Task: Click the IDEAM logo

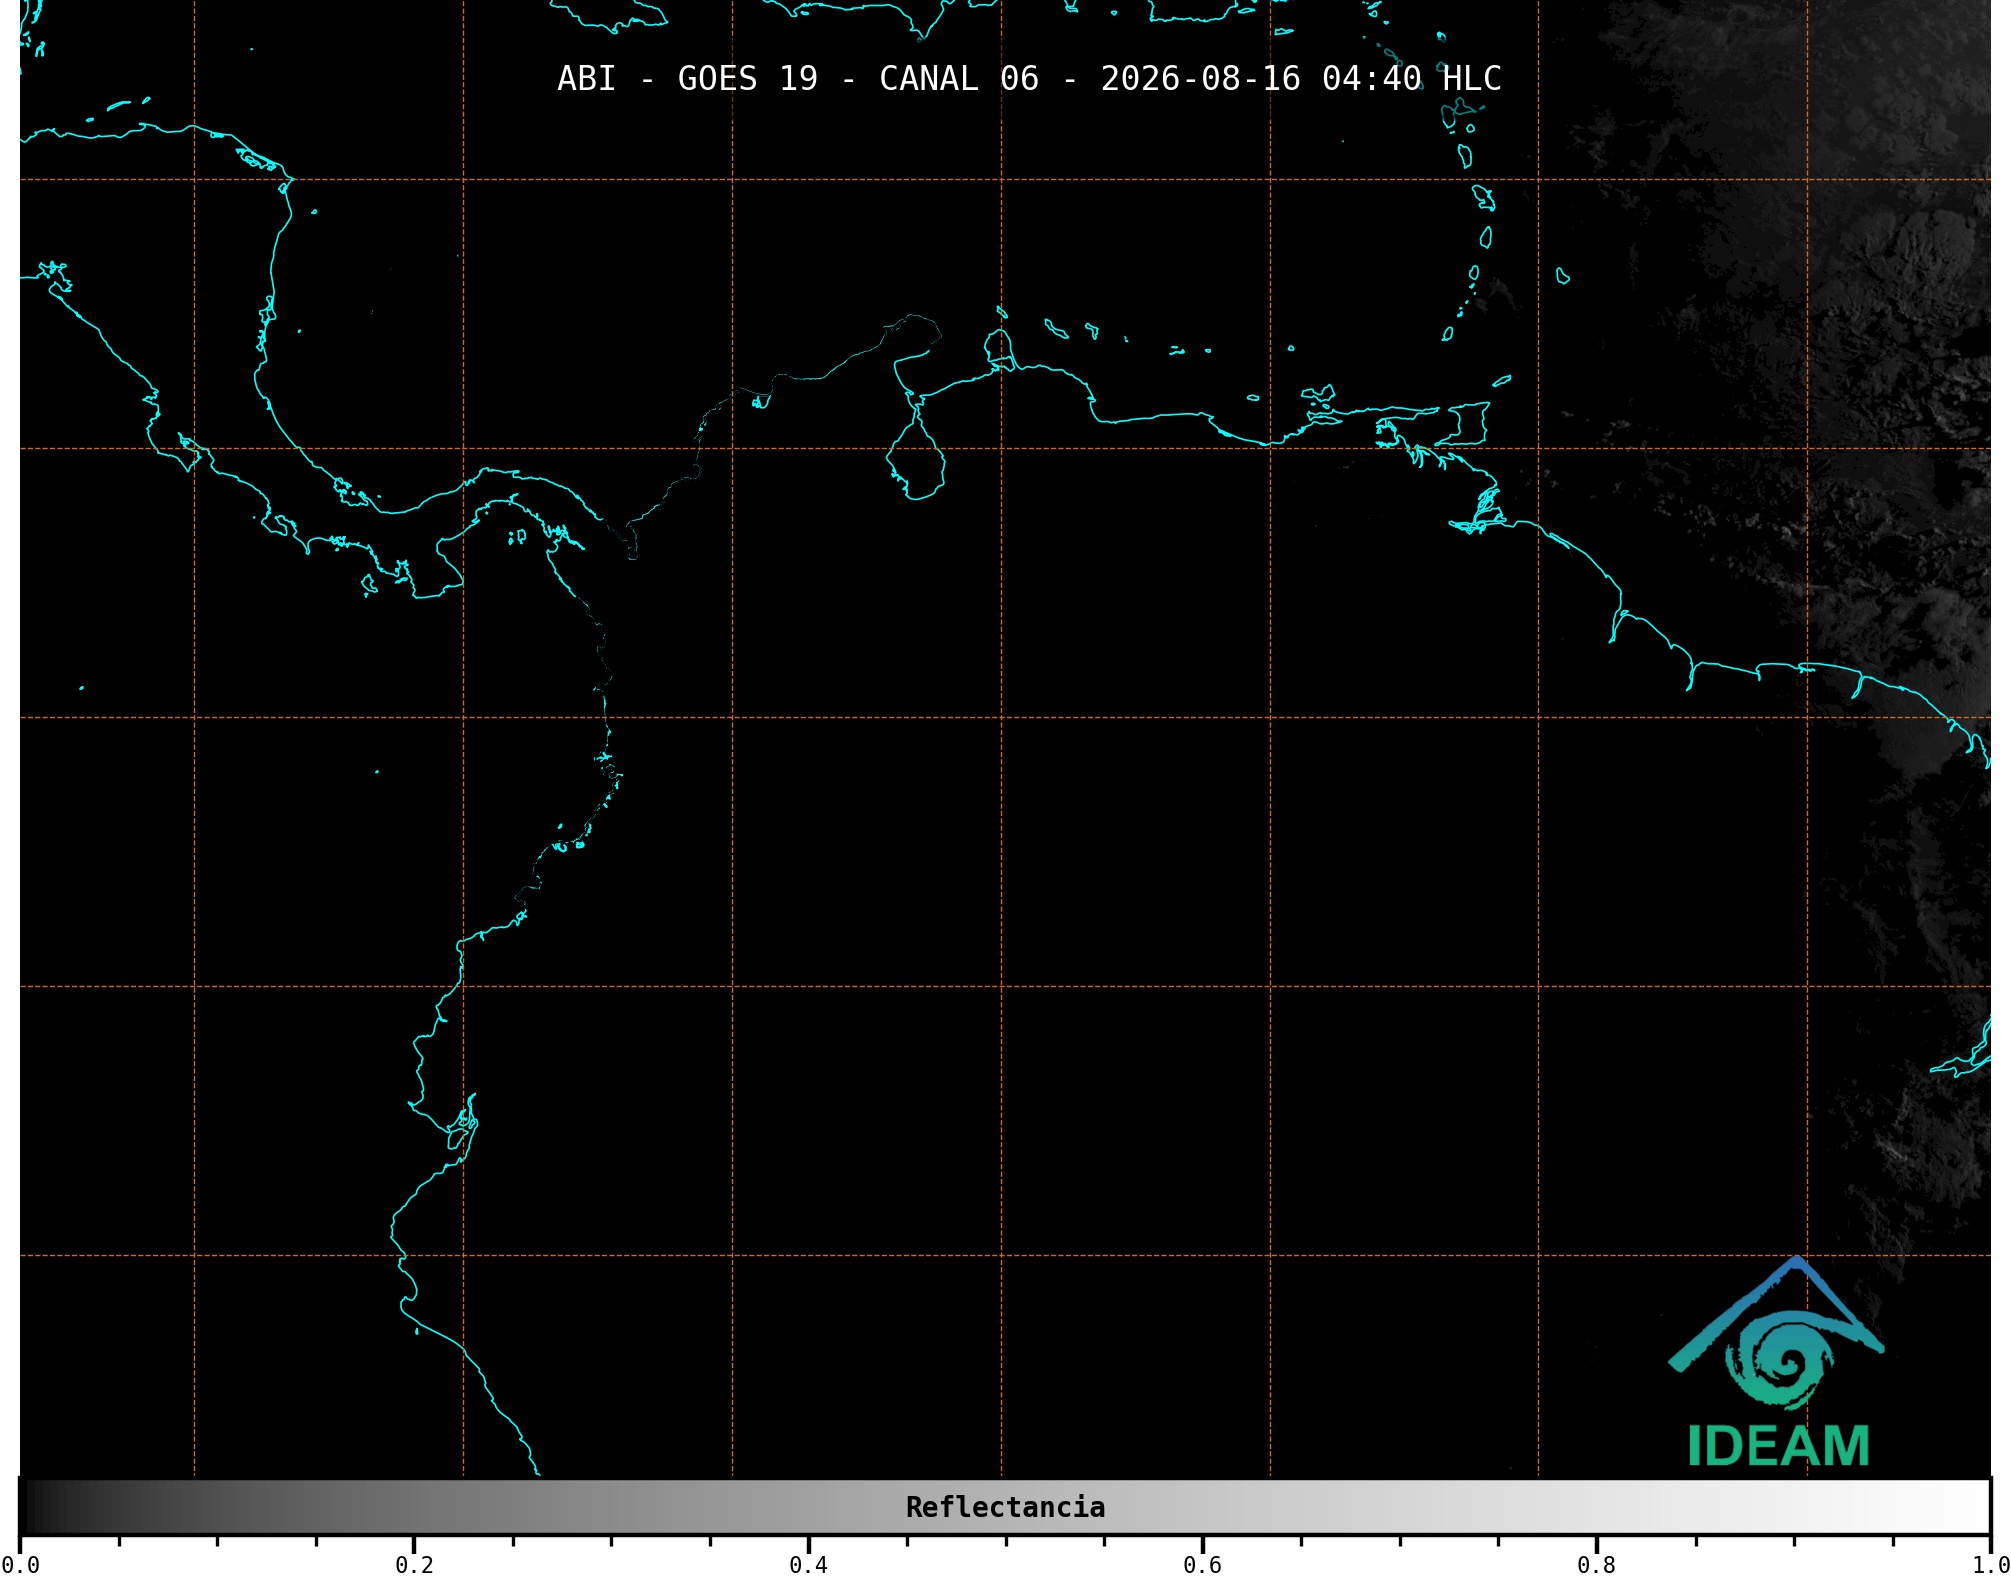Action: click(x=1777, y=1361)
